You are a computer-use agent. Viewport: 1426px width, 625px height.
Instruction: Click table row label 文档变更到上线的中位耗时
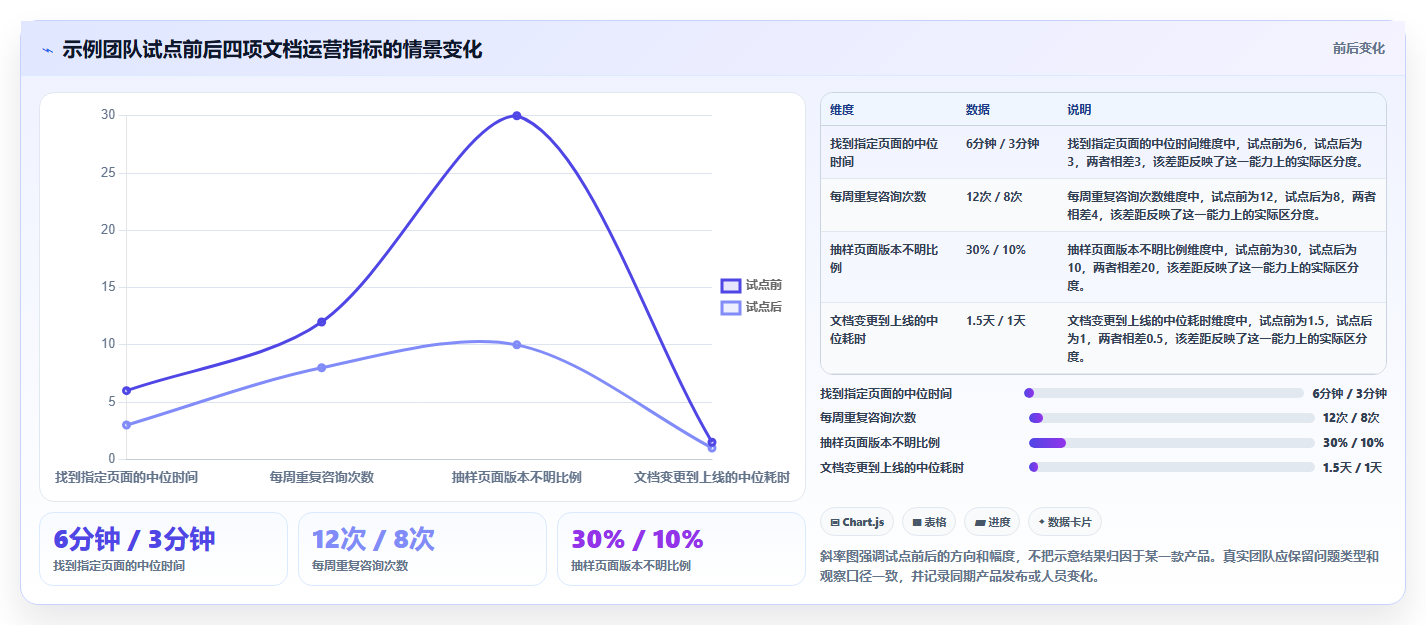[x=884, y=330]
